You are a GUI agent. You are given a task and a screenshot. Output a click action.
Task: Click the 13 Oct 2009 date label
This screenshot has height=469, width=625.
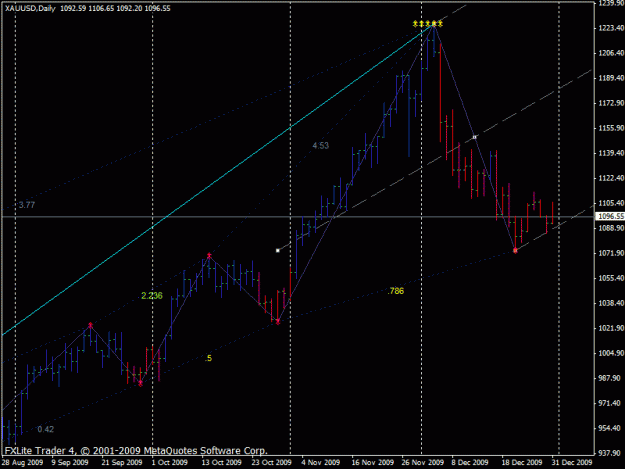221,463
